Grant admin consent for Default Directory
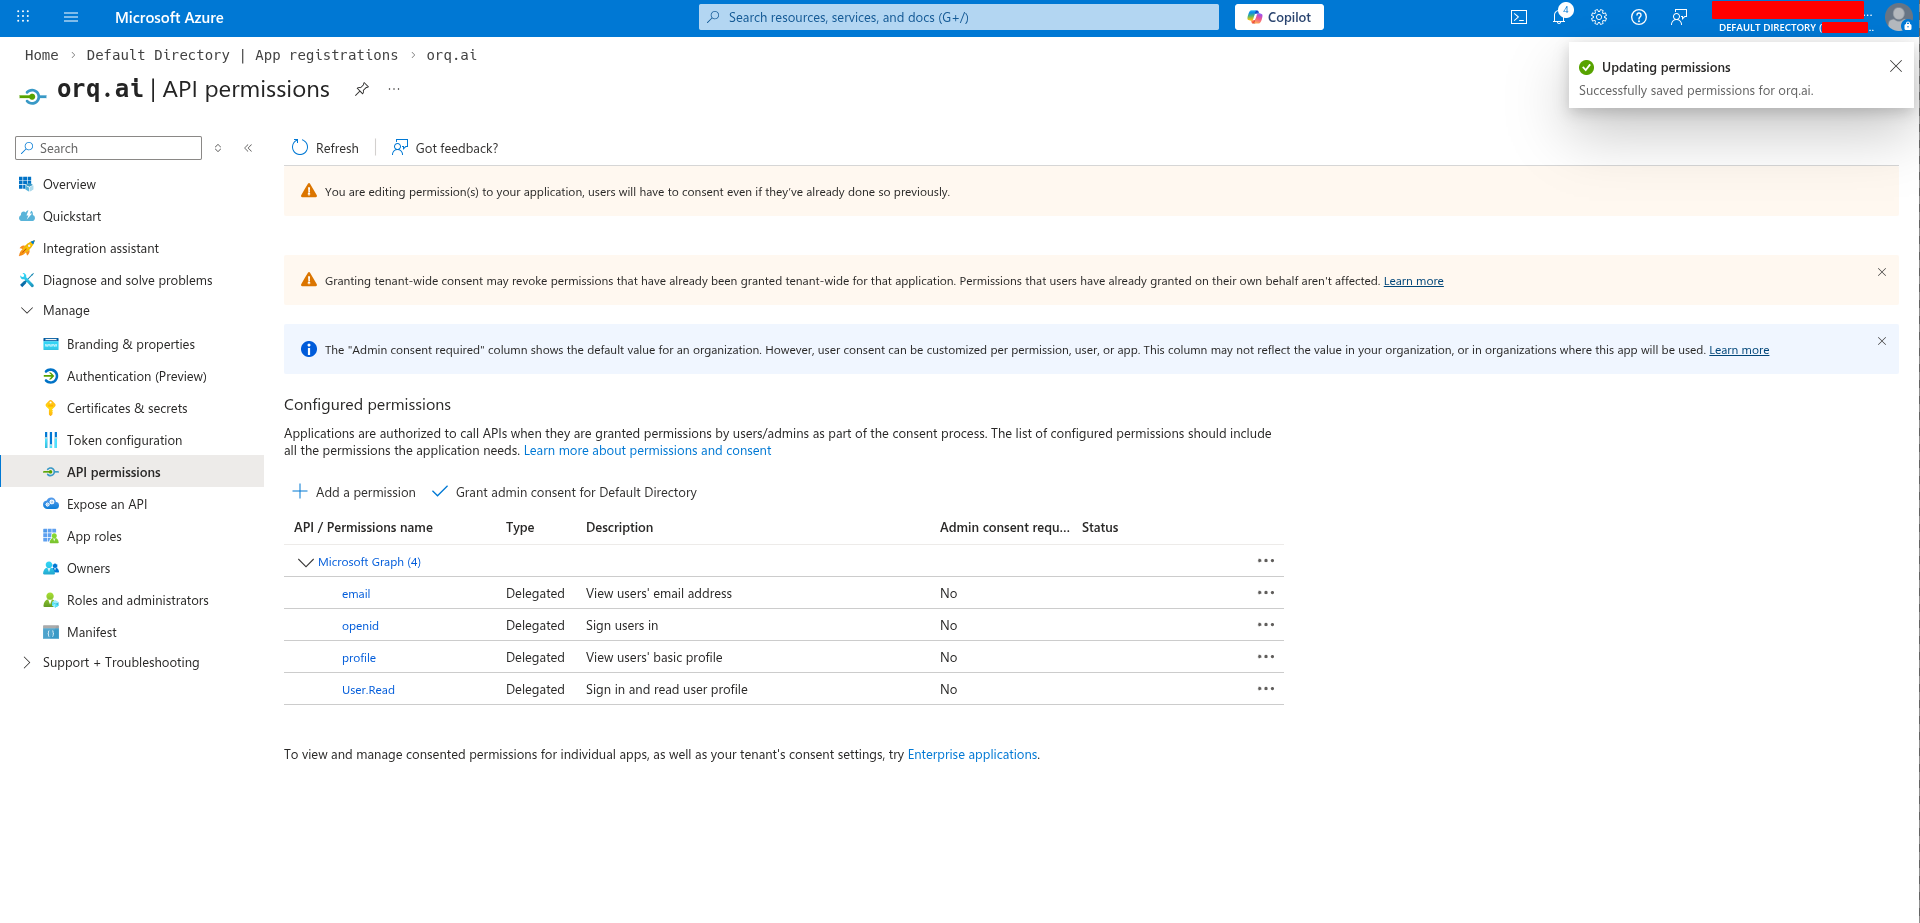 pos(565,491)
